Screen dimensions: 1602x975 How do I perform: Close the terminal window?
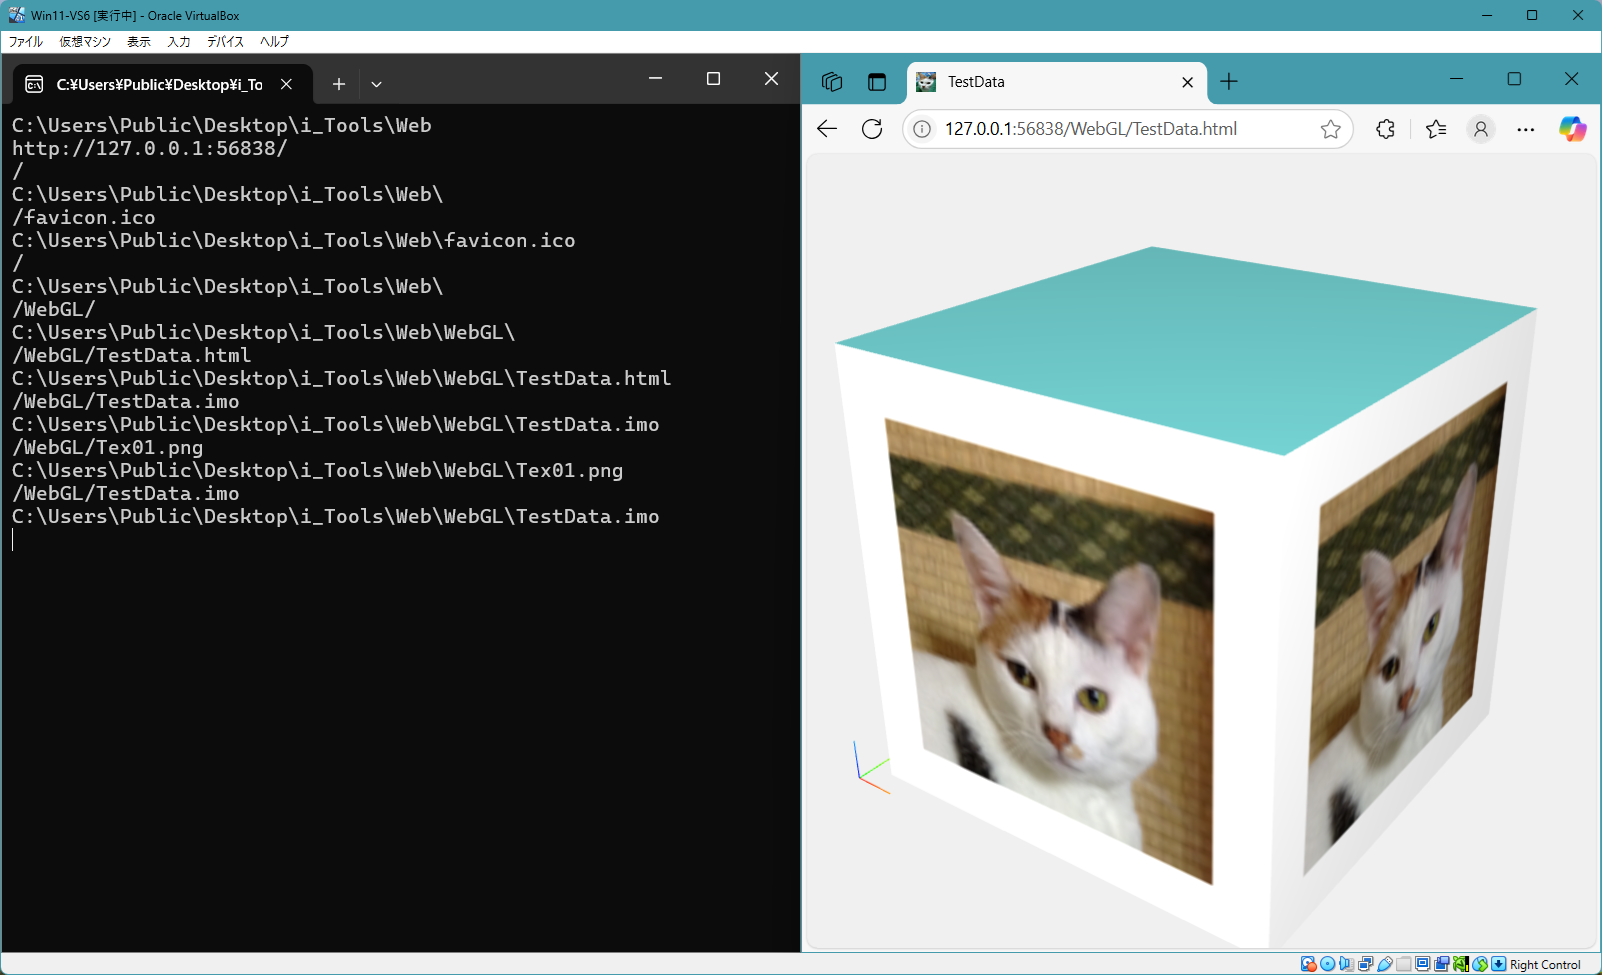(x=771, y=79)
